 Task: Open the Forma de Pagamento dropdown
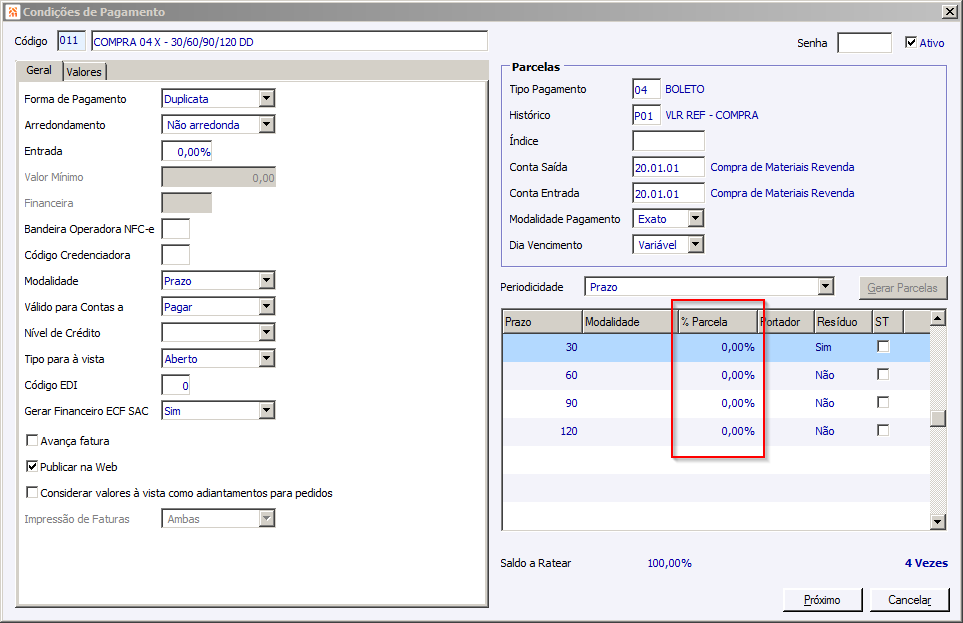pyautogui.click(x=266, y=98)
